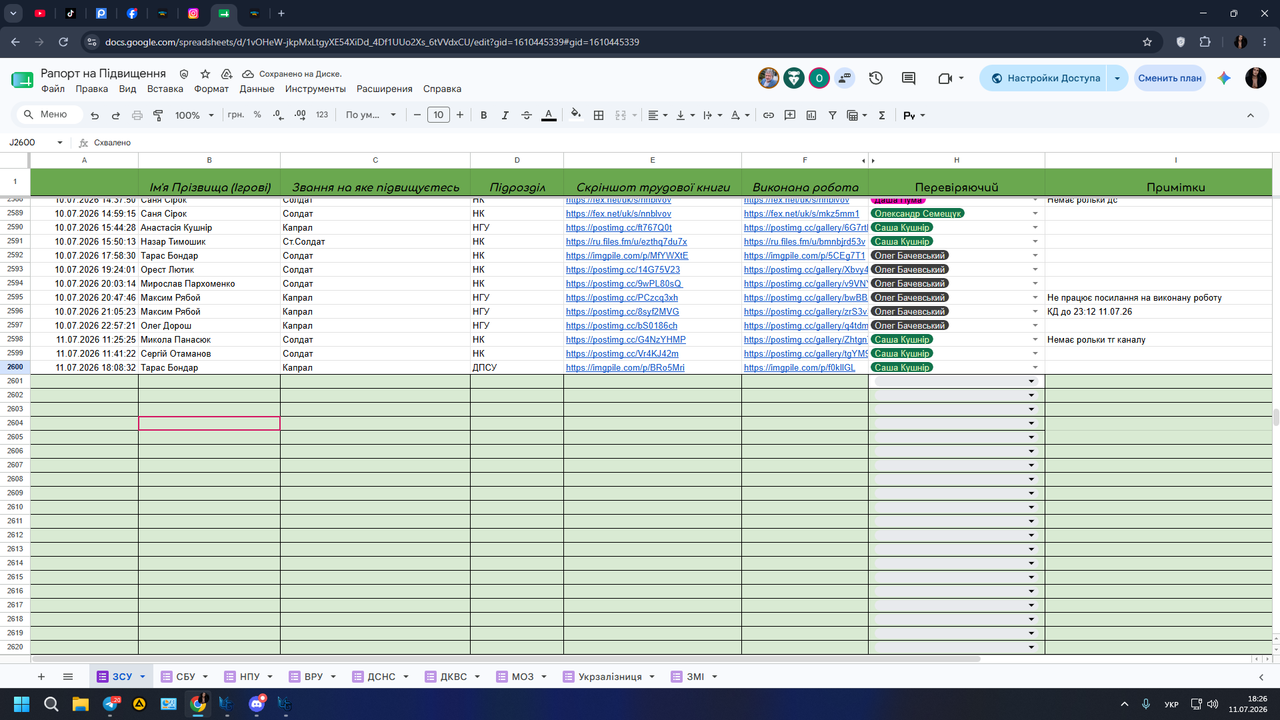Click the cloud saved status icon

pos(247,74)
